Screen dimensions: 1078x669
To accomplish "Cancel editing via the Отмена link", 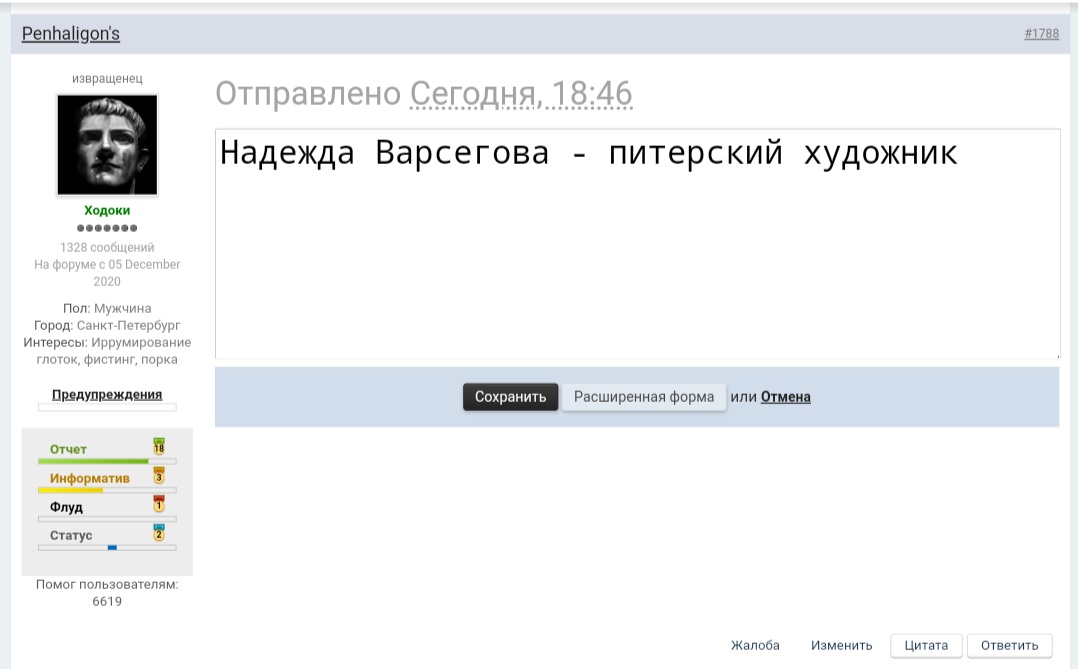I will (785, 397).
